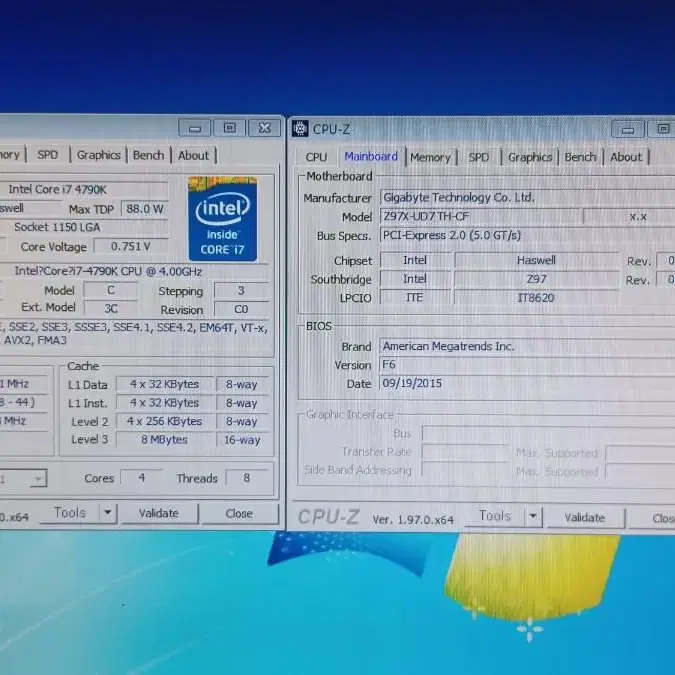Click Southbridge value Z97
Image resolution: width=675 pixels, height=675 pixels.
(536, 279)
